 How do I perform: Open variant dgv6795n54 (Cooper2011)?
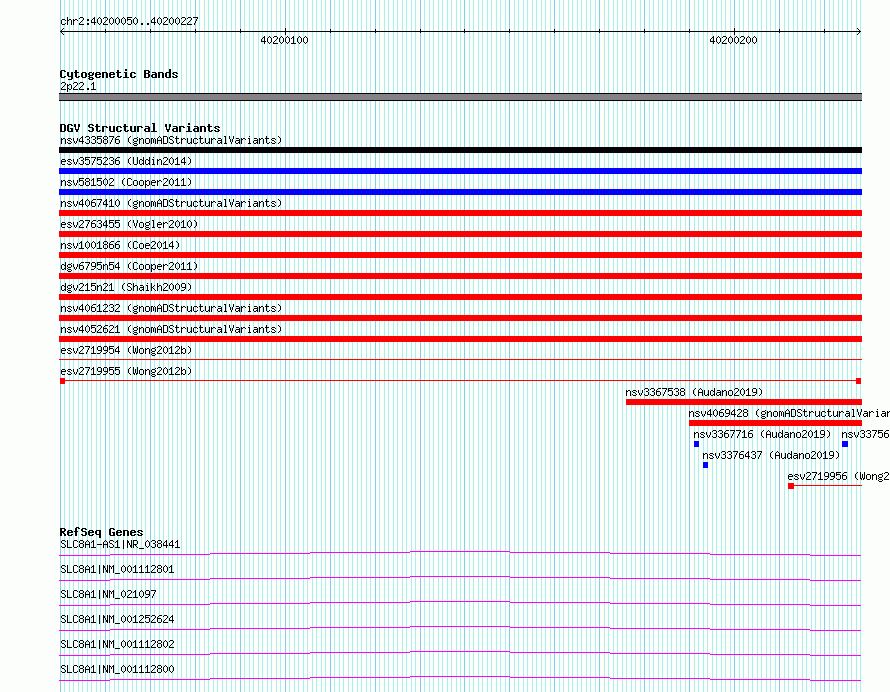click(129, 266)
